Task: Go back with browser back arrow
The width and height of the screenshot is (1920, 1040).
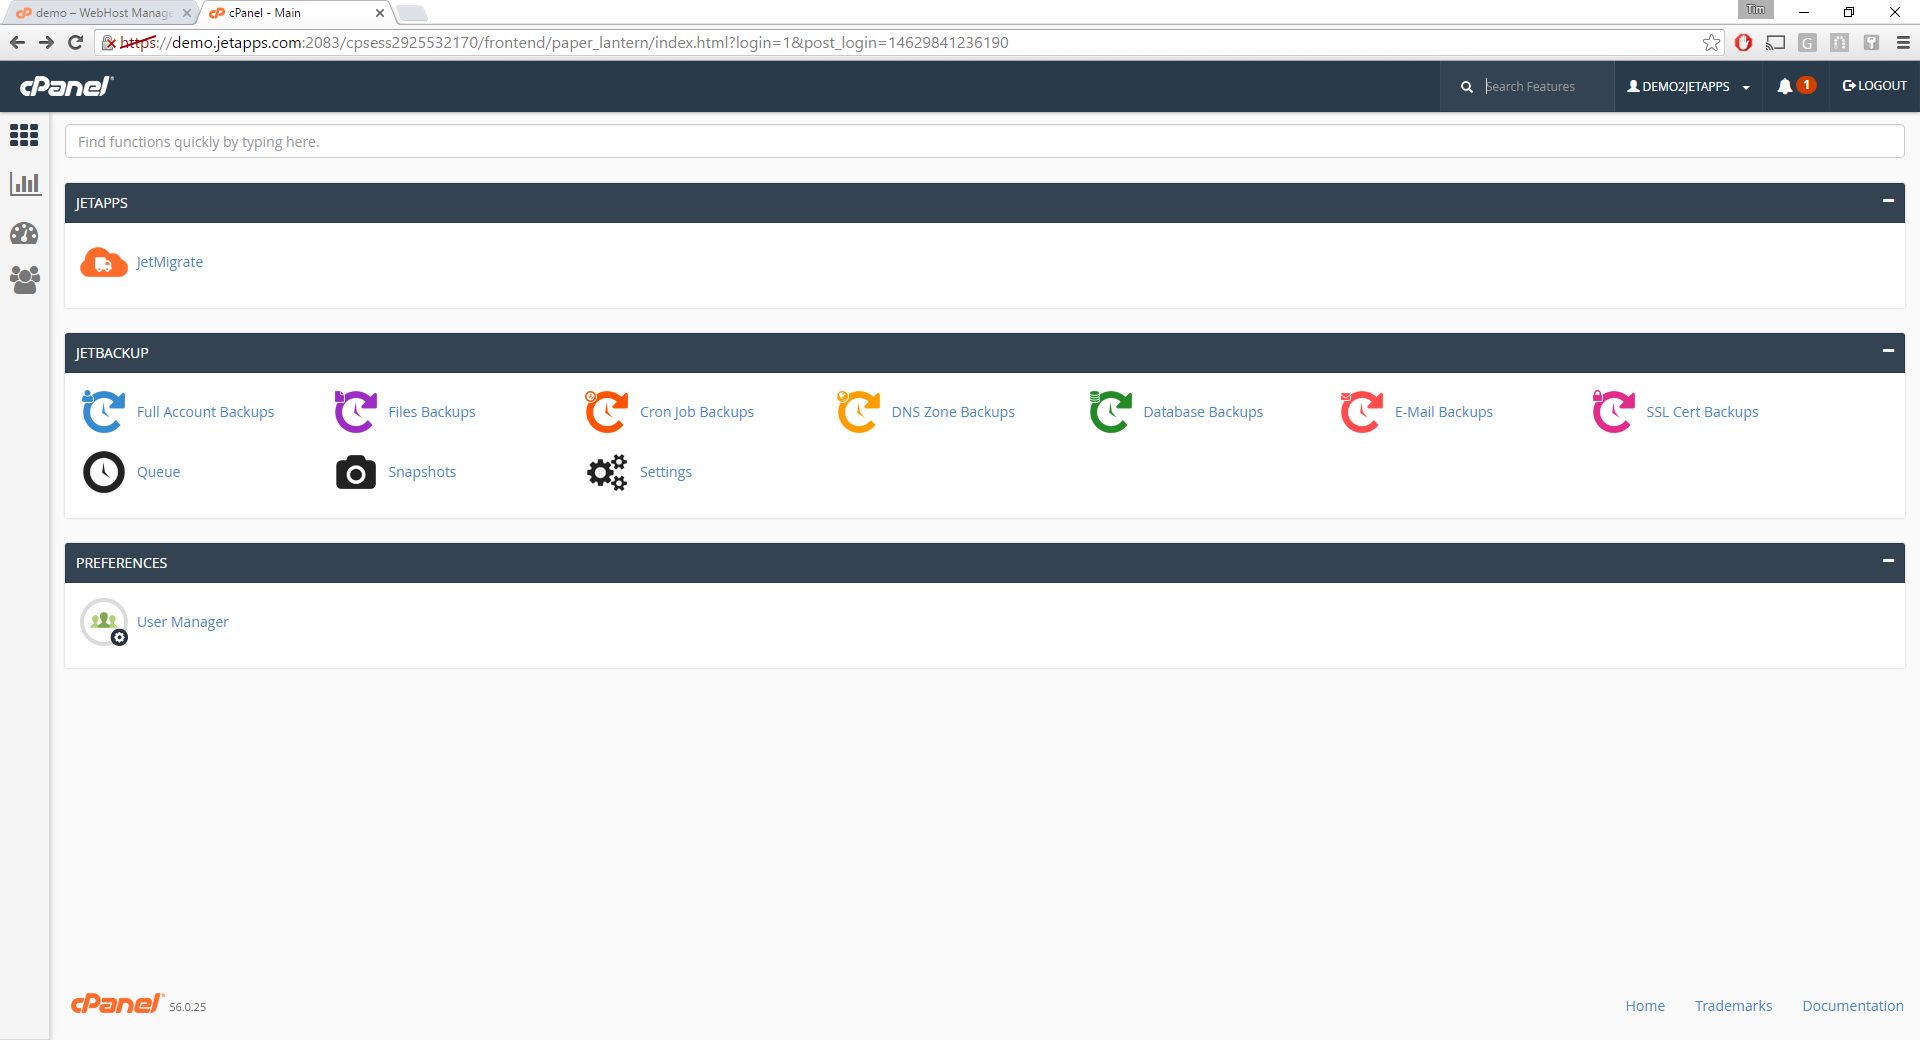Action: point(17,42)
